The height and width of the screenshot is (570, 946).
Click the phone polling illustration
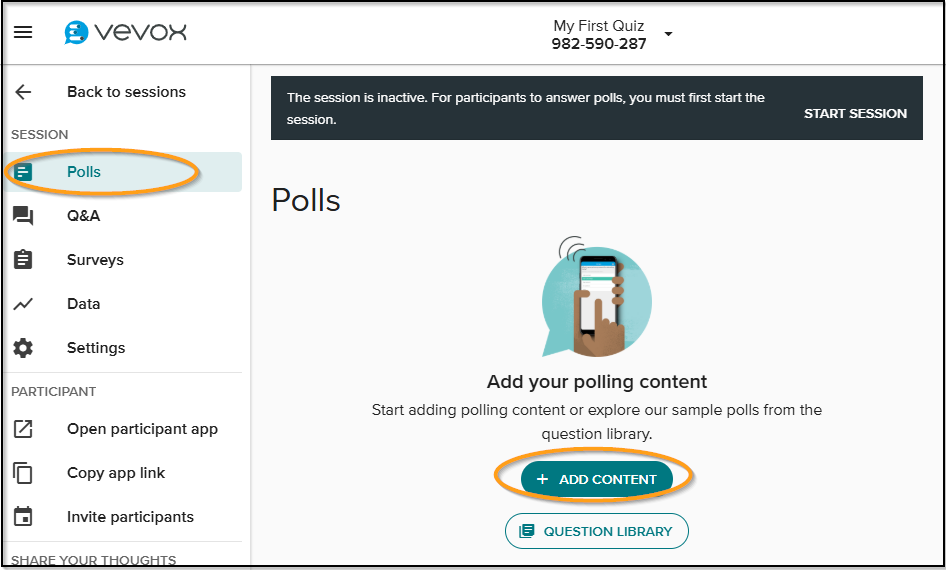click(x=596, y=297)
